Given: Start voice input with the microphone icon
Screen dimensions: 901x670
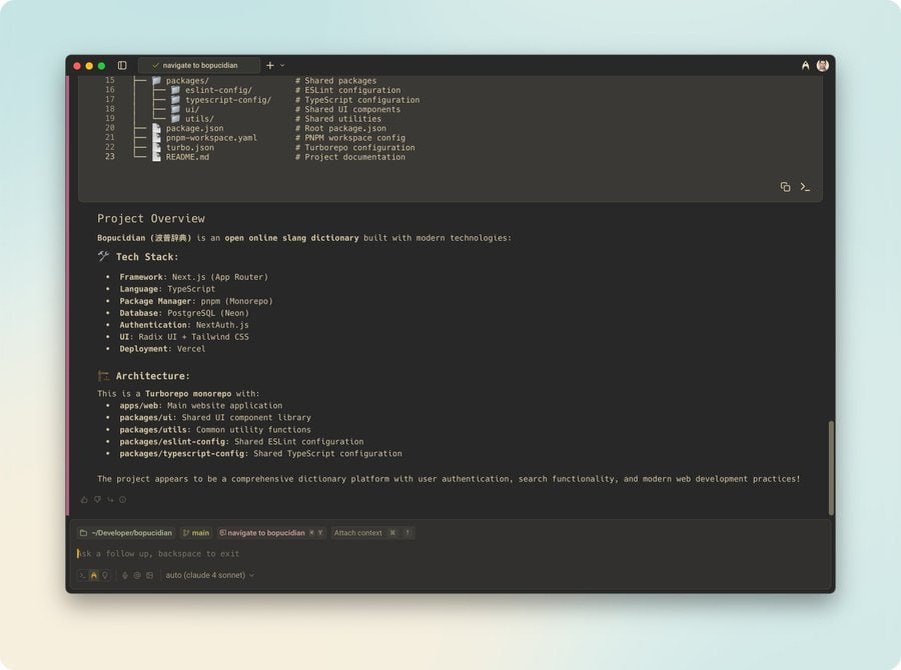Looking at the screenshot, I should click(125, 575).
